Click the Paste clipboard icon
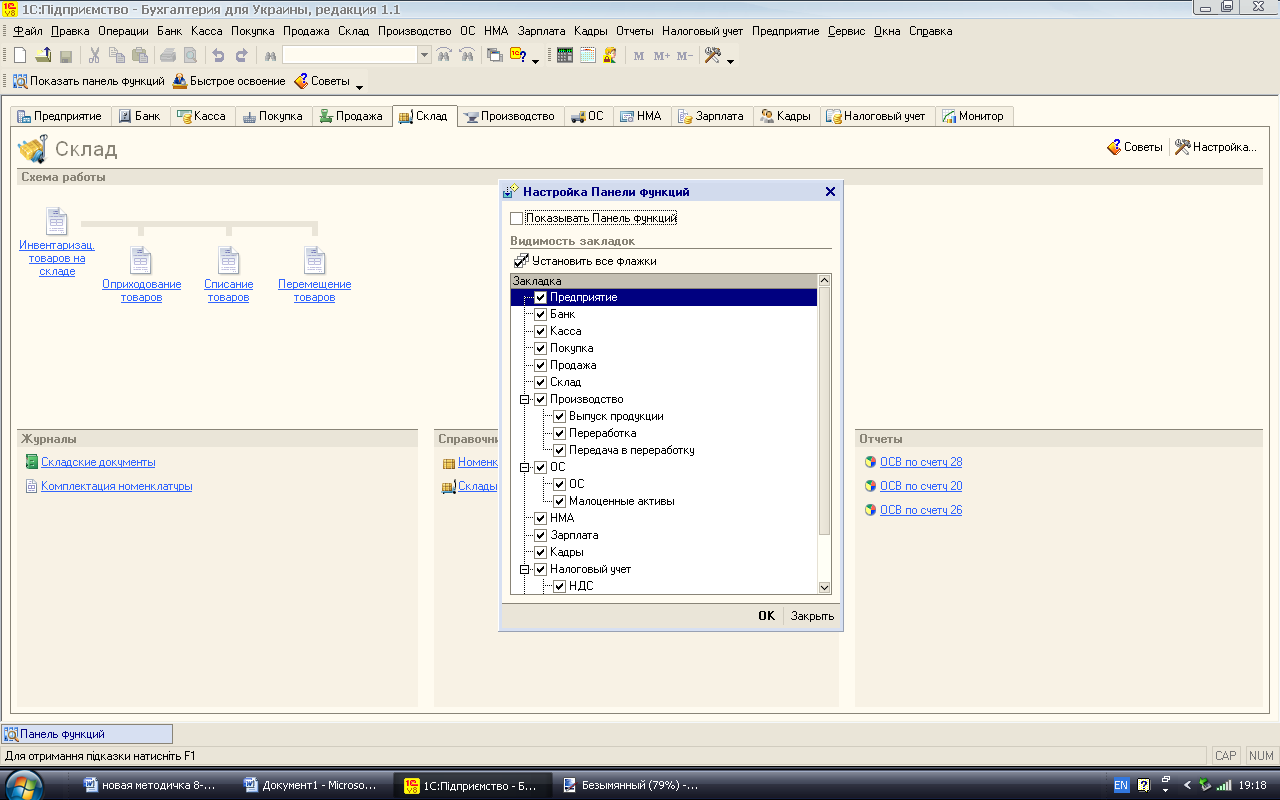Screen dimensions: 1280x800 140,56
